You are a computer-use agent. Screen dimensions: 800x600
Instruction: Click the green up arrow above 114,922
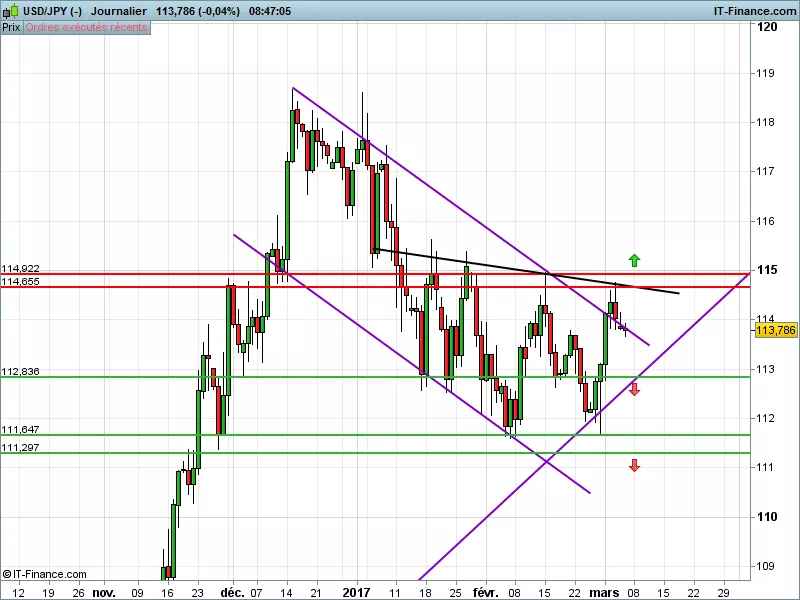634,260
